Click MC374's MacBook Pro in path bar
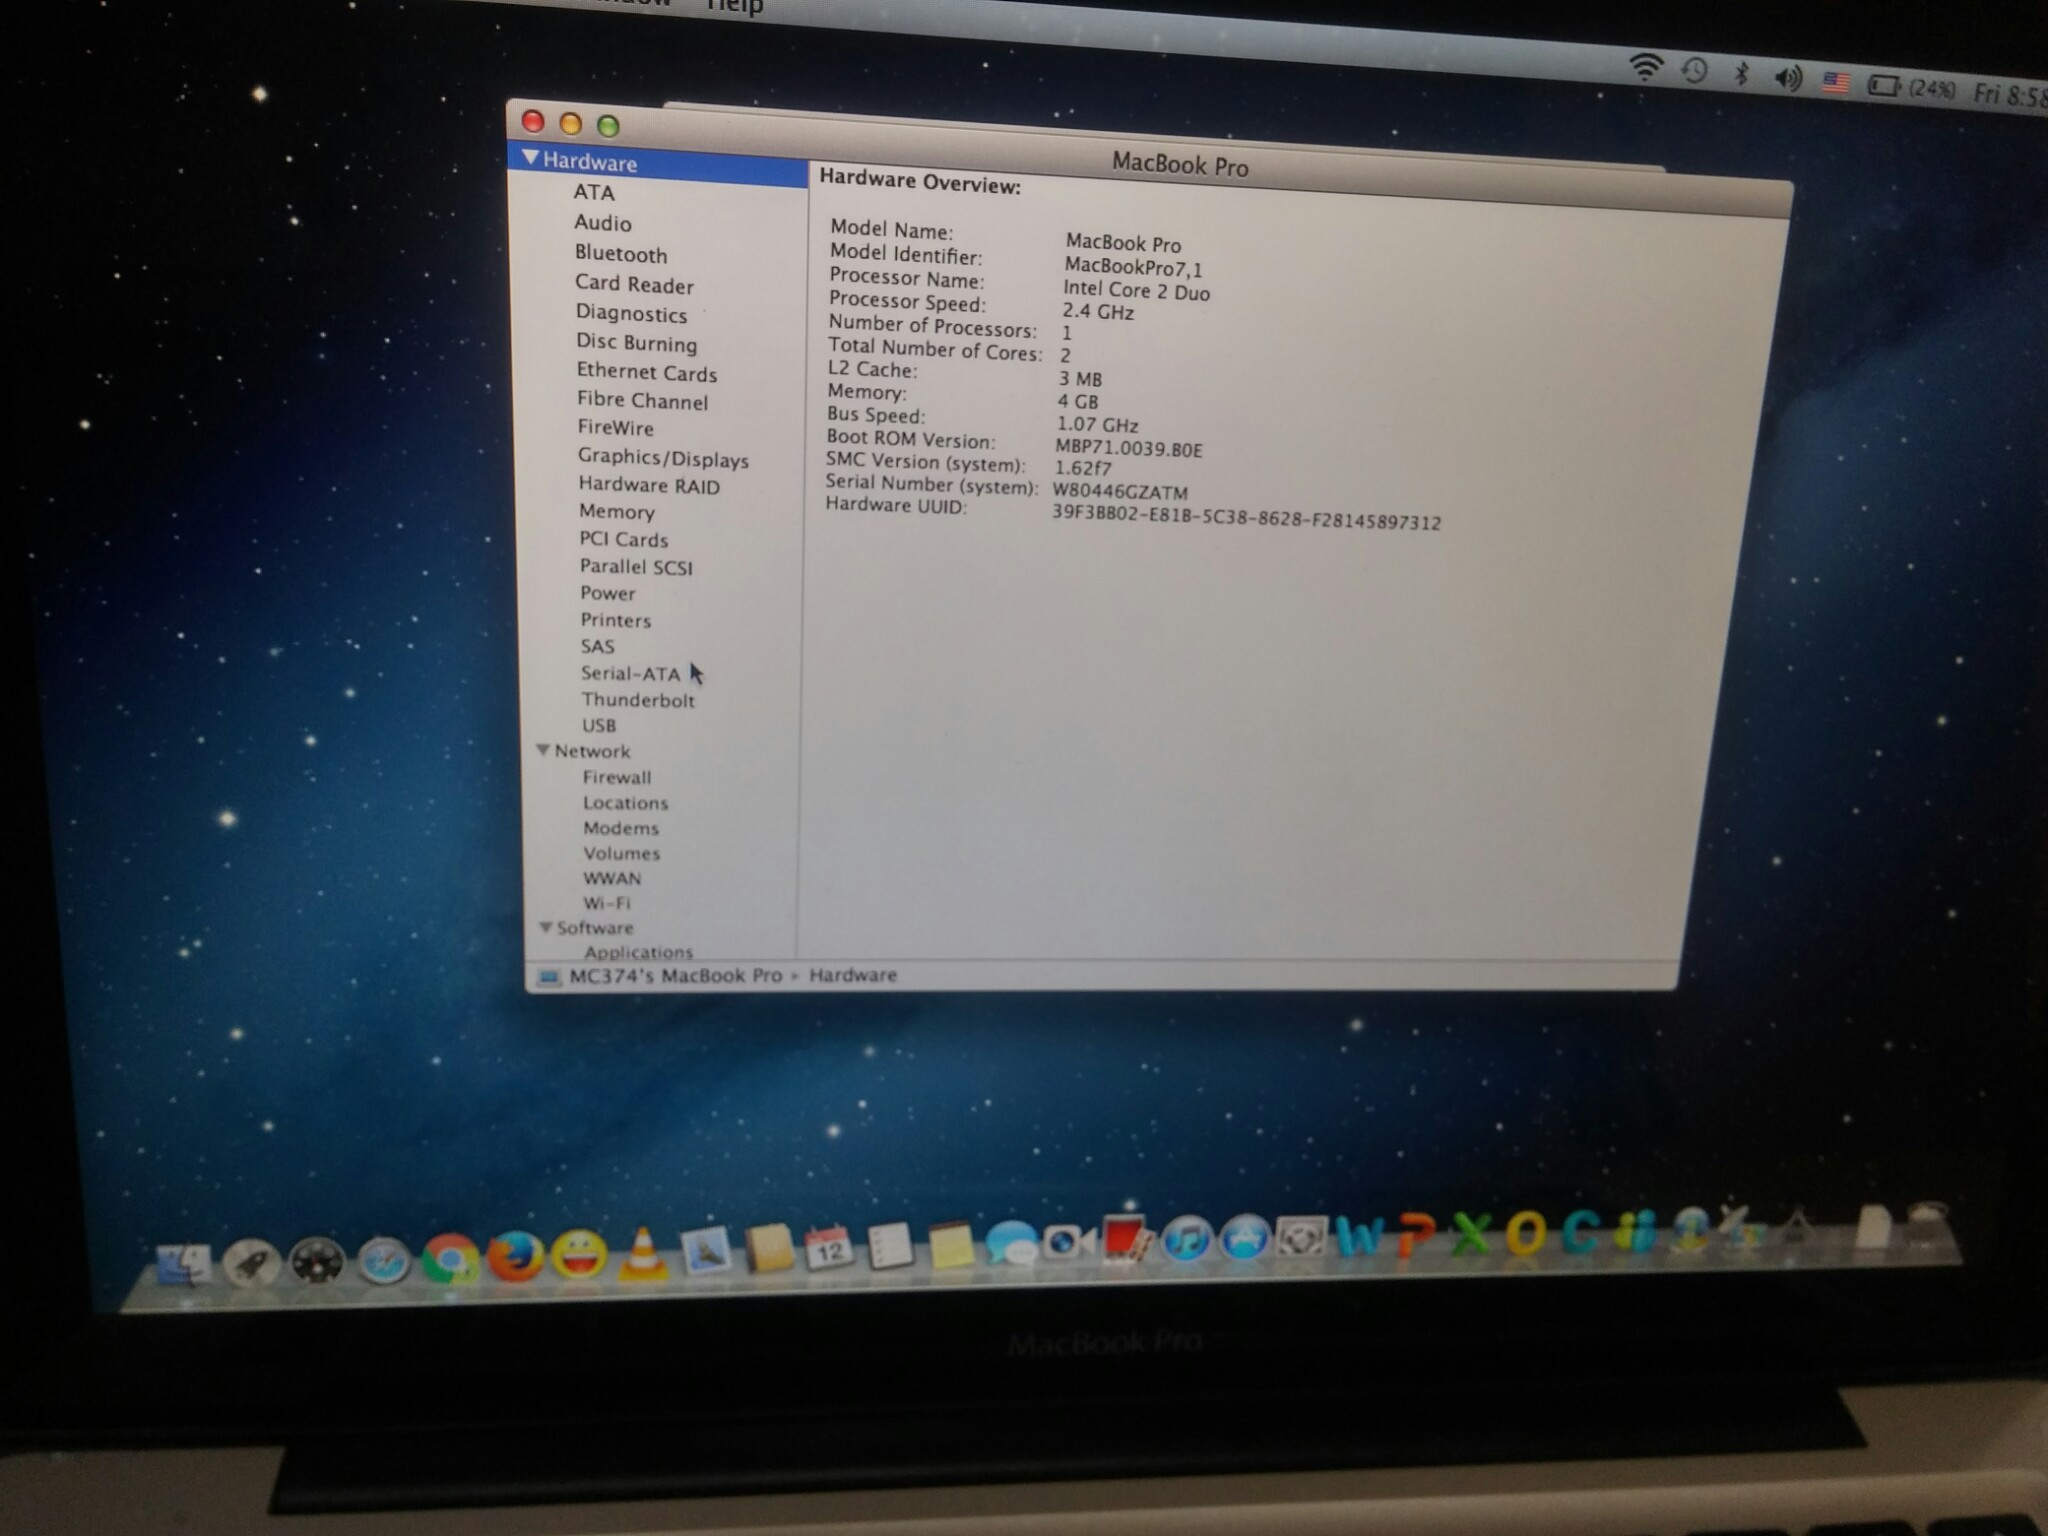 coord(675,975)
